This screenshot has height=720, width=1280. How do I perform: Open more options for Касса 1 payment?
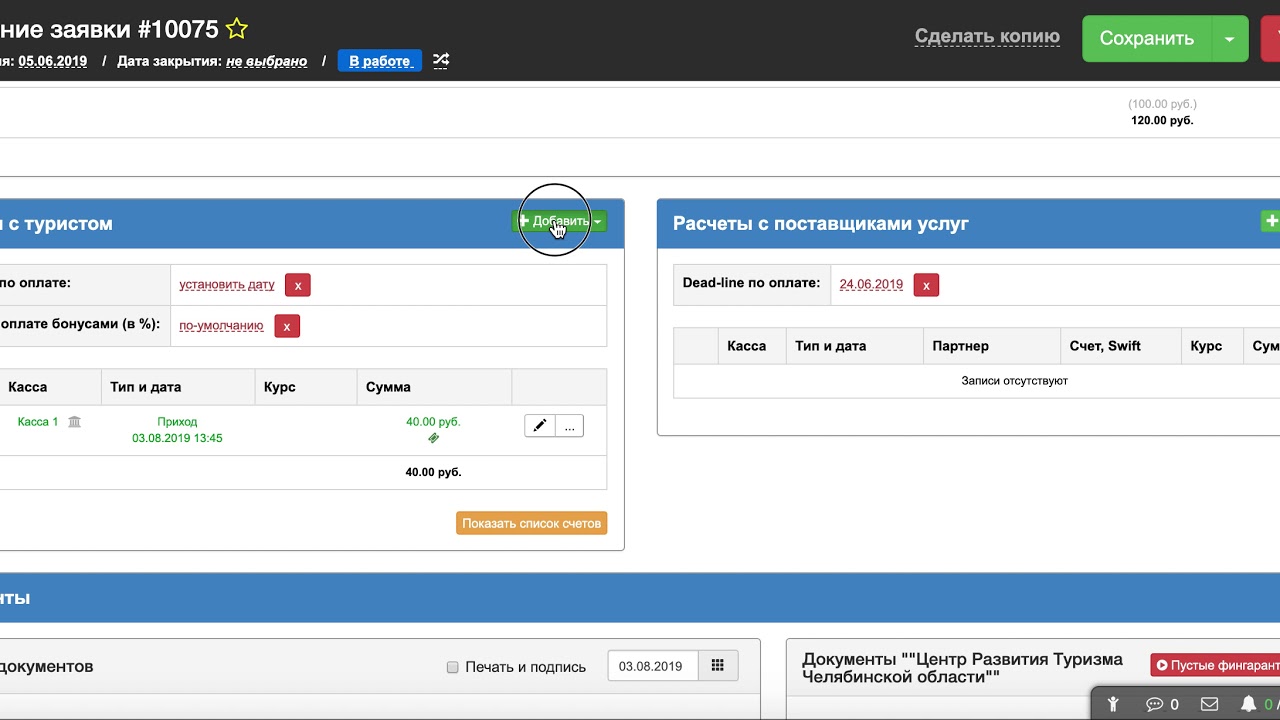point(569,426)
